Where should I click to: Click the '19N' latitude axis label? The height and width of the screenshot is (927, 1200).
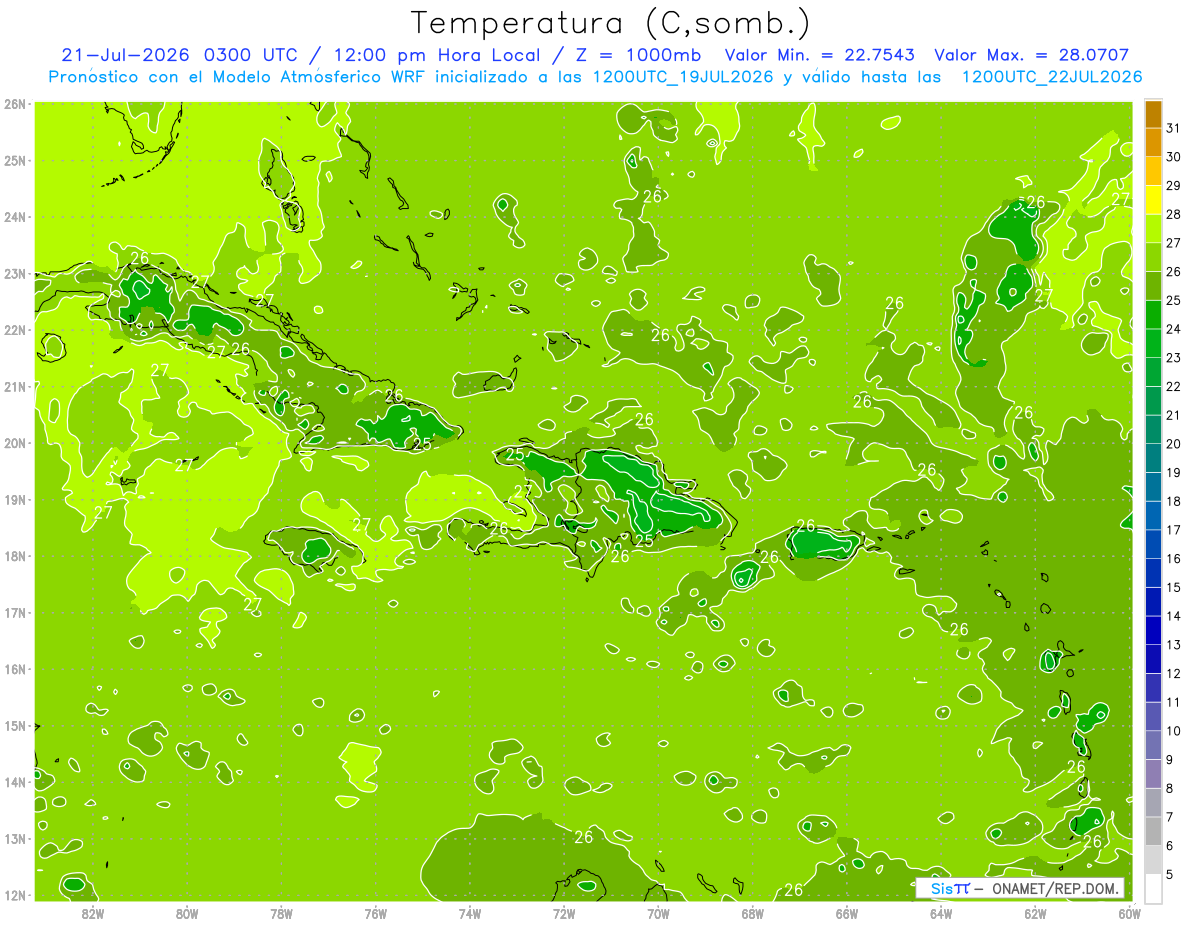tap(15, 500)
